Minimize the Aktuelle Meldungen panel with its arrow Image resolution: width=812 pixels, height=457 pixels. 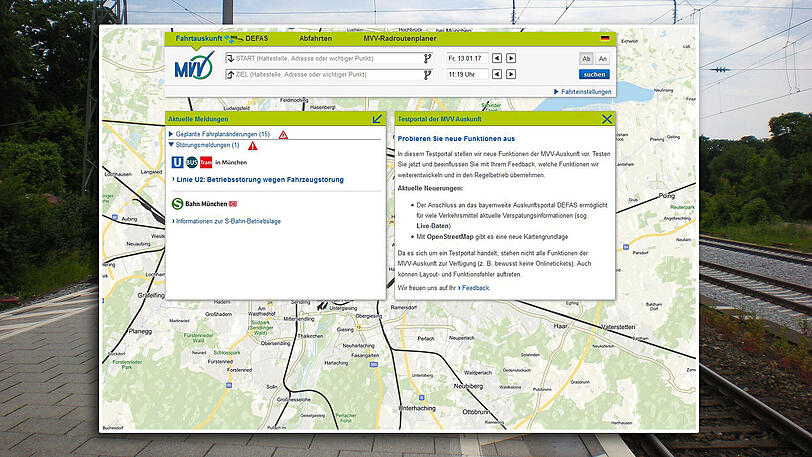(378, 119)
